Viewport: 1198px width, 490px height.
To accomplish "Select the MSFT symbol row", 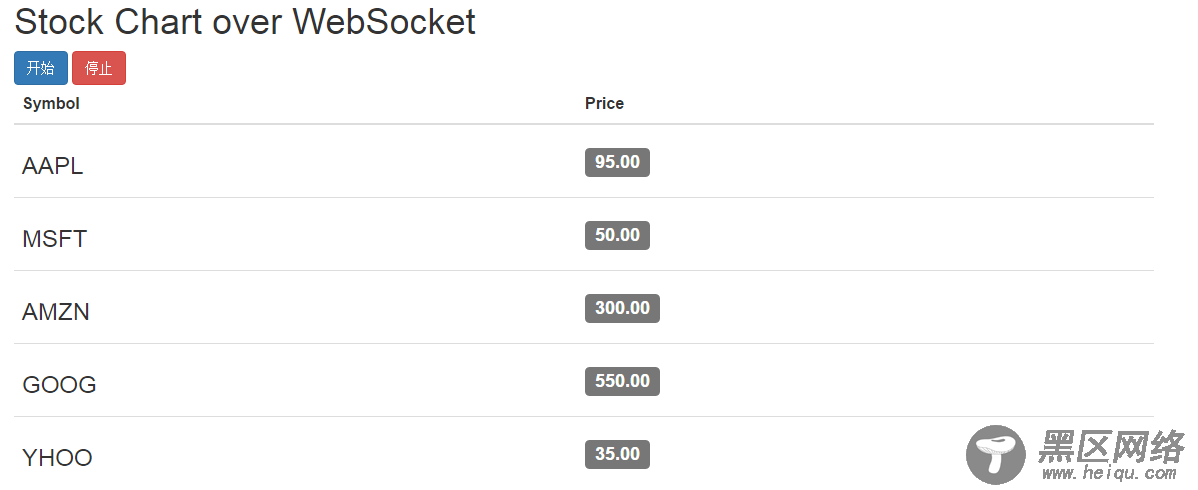I will 584,235.
